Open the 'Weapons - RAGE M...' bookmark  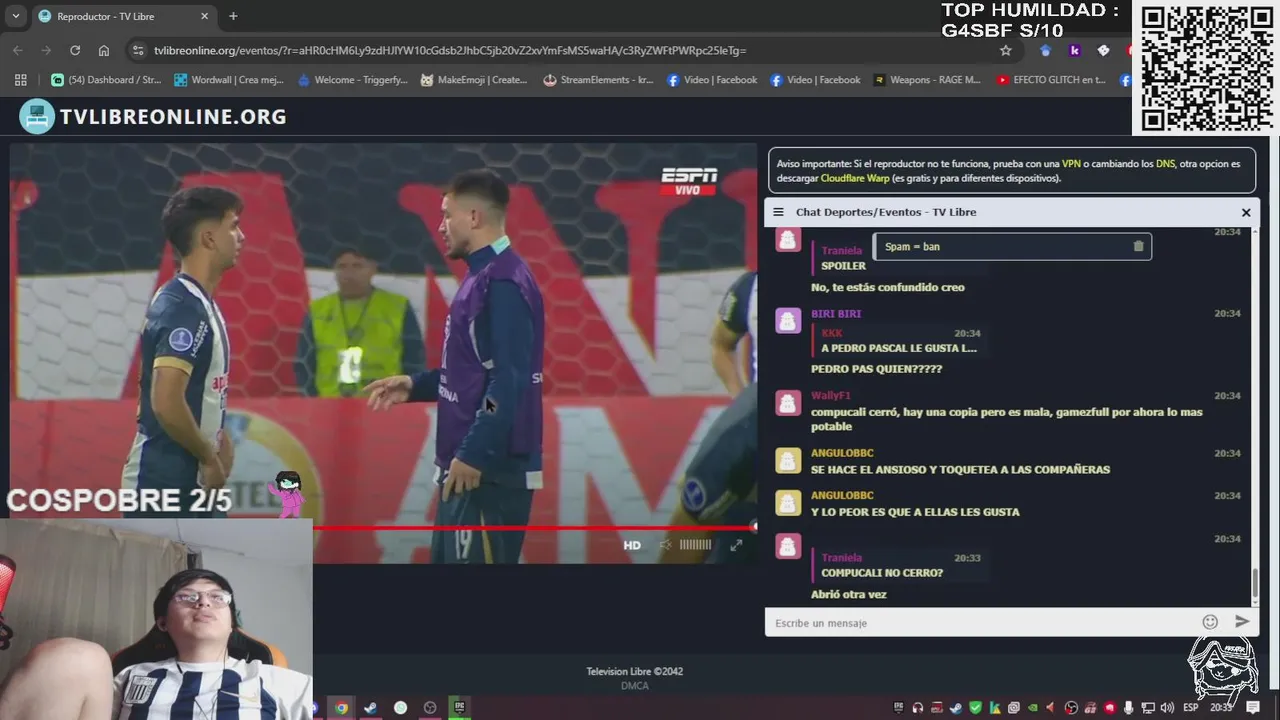(927, 80)
